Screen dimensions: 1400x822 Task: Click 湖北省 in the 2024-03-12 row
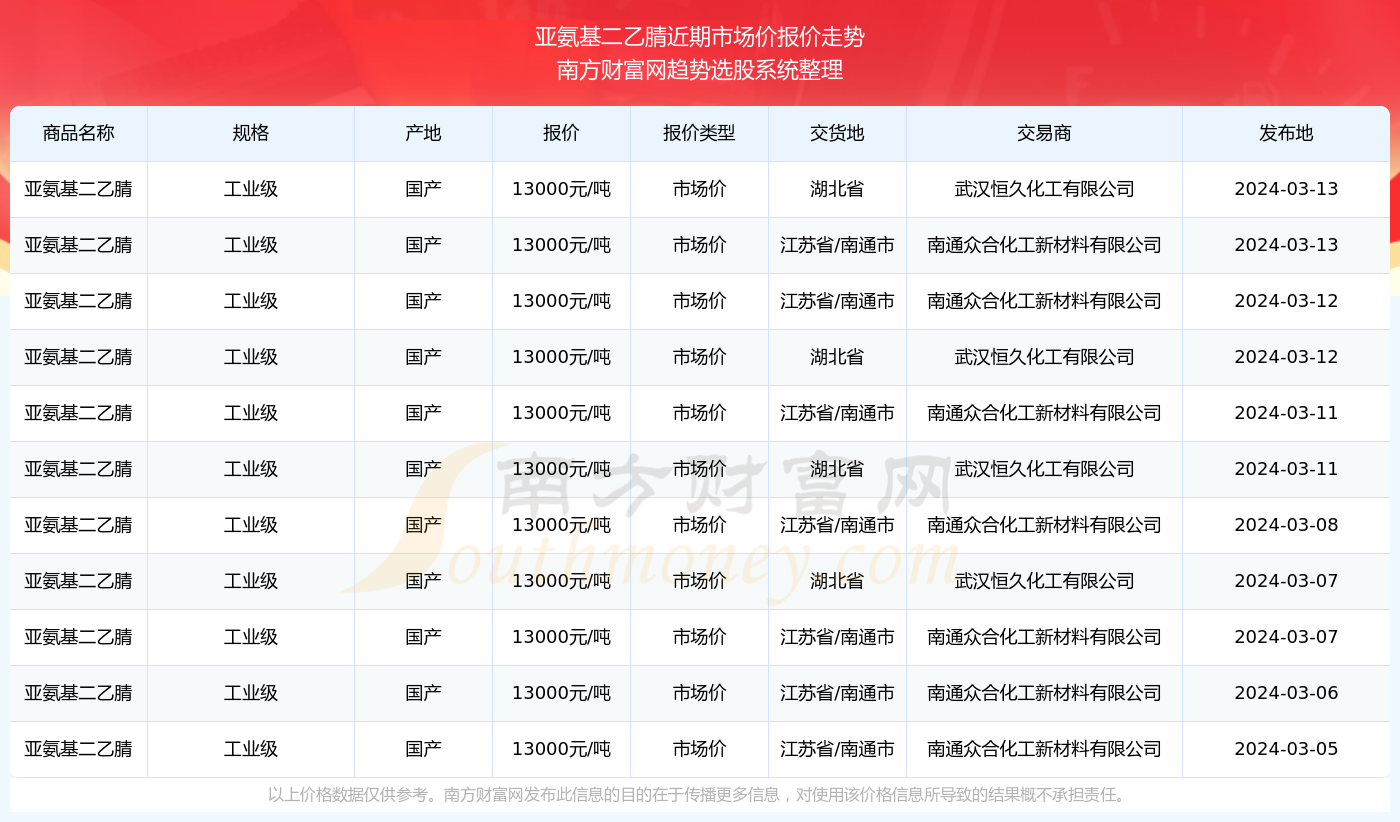(x=837, y=357)
